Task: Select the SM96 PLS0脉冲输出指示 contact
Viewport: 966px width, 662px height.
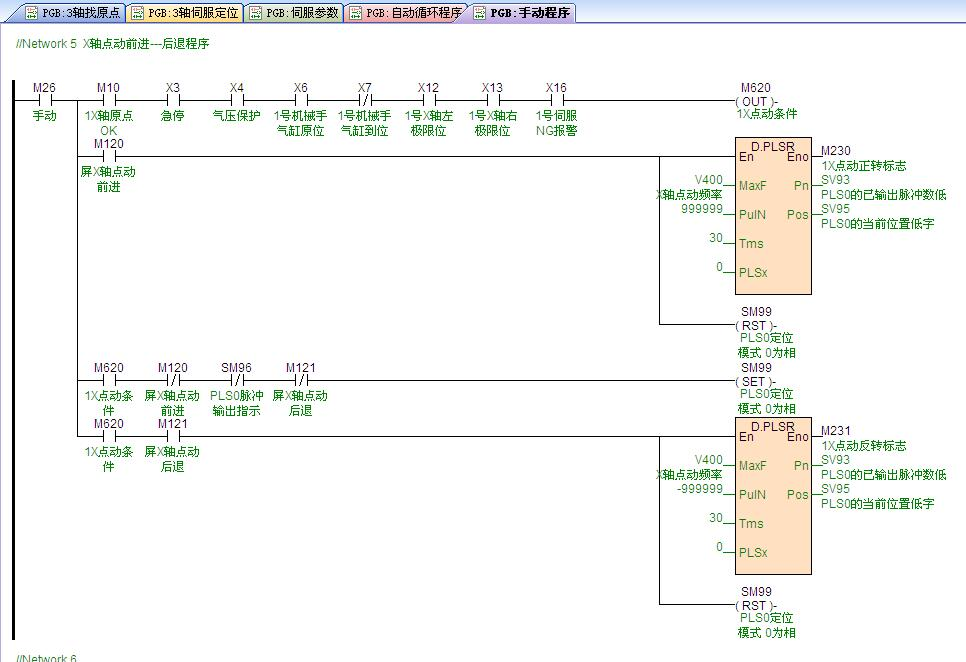Action: tap(236, 380)
